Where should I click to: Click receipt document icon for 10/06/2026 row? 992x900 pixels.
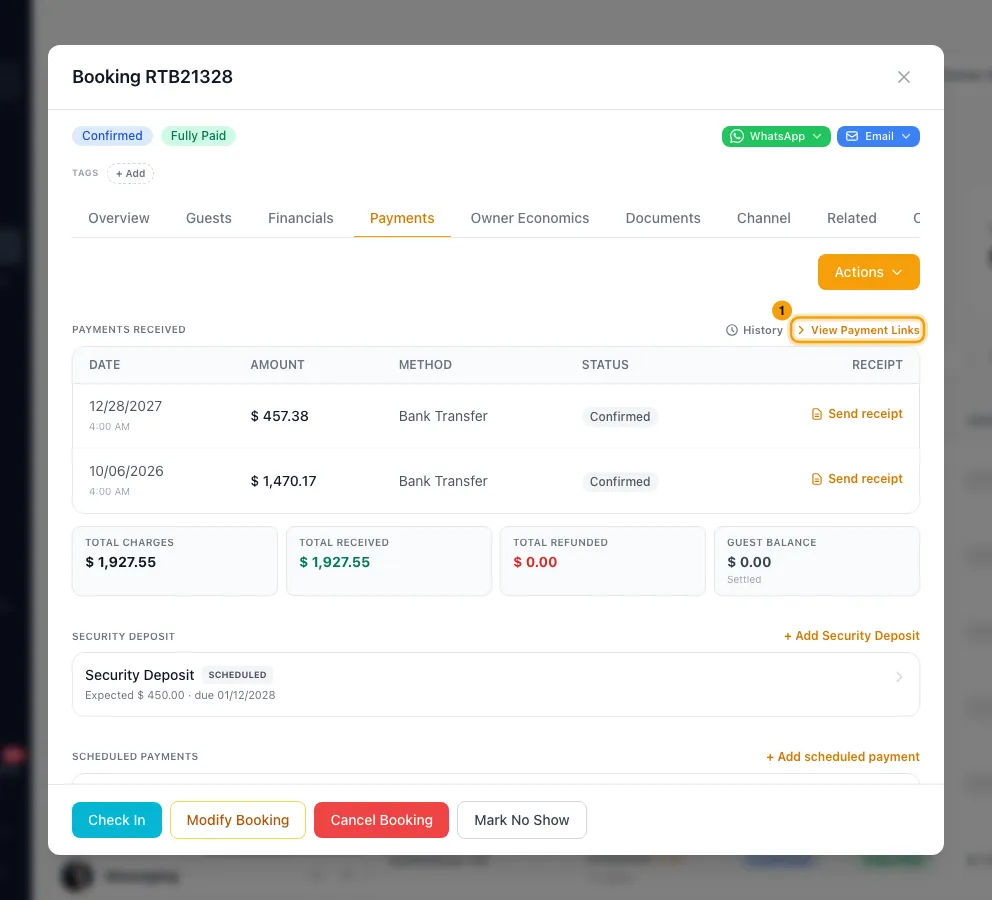pos(817,479)
